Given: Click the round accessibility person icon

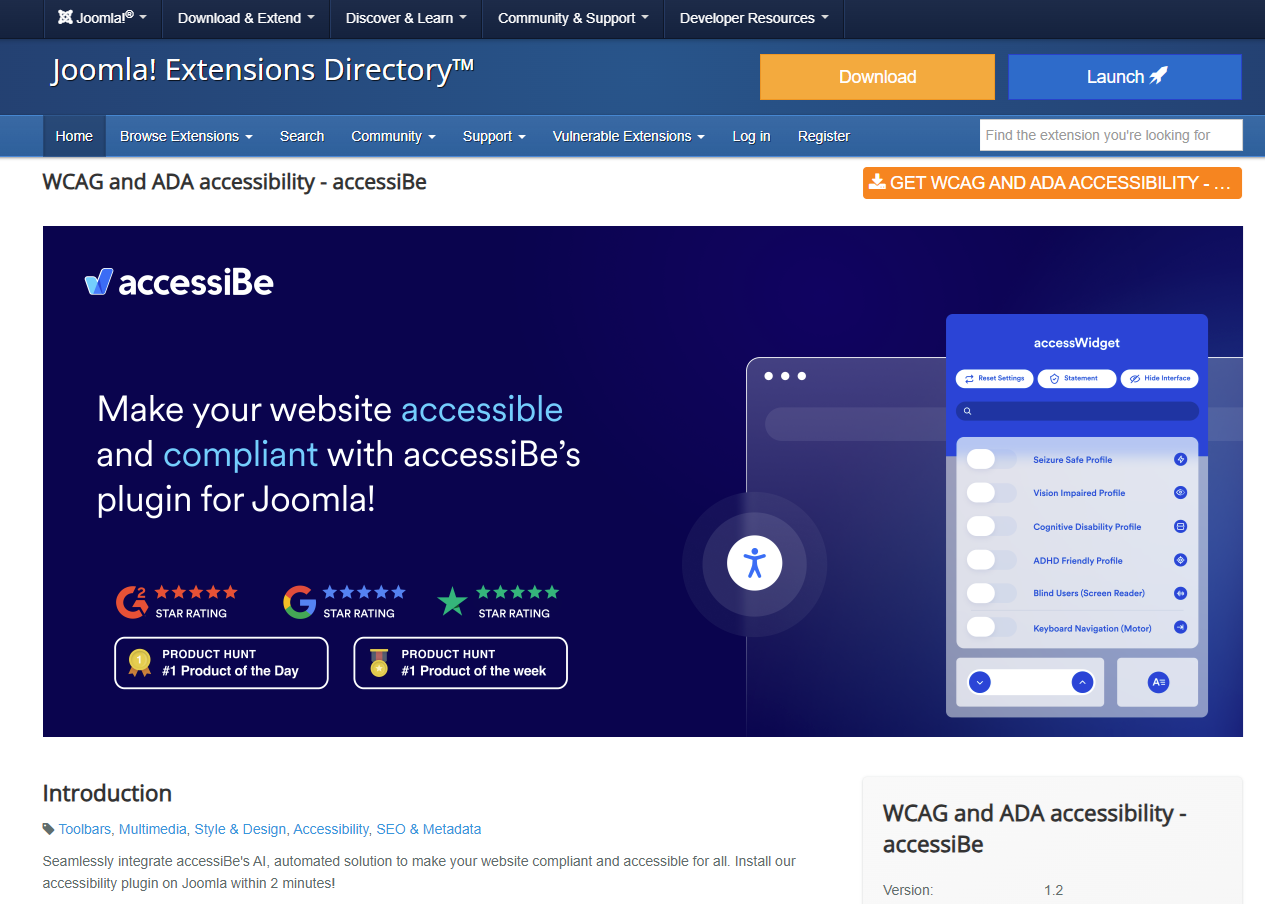Looking at the screenshot, I should tap(754, 563).
